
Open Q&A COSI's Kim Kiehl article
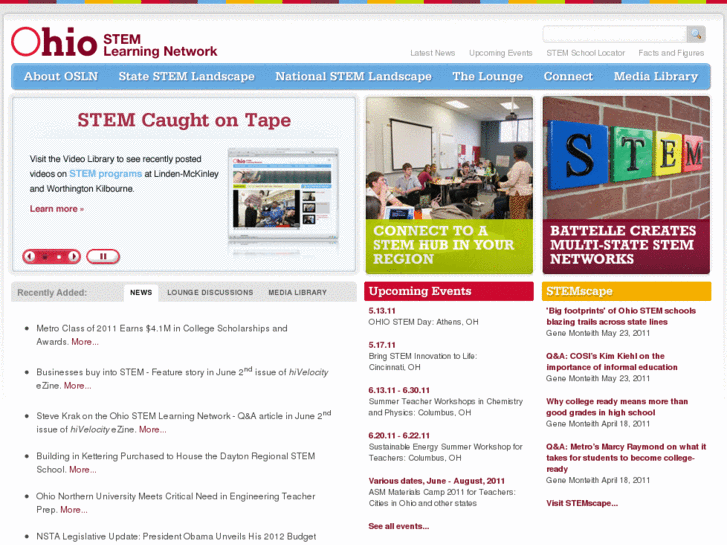[x=612, y=362]
